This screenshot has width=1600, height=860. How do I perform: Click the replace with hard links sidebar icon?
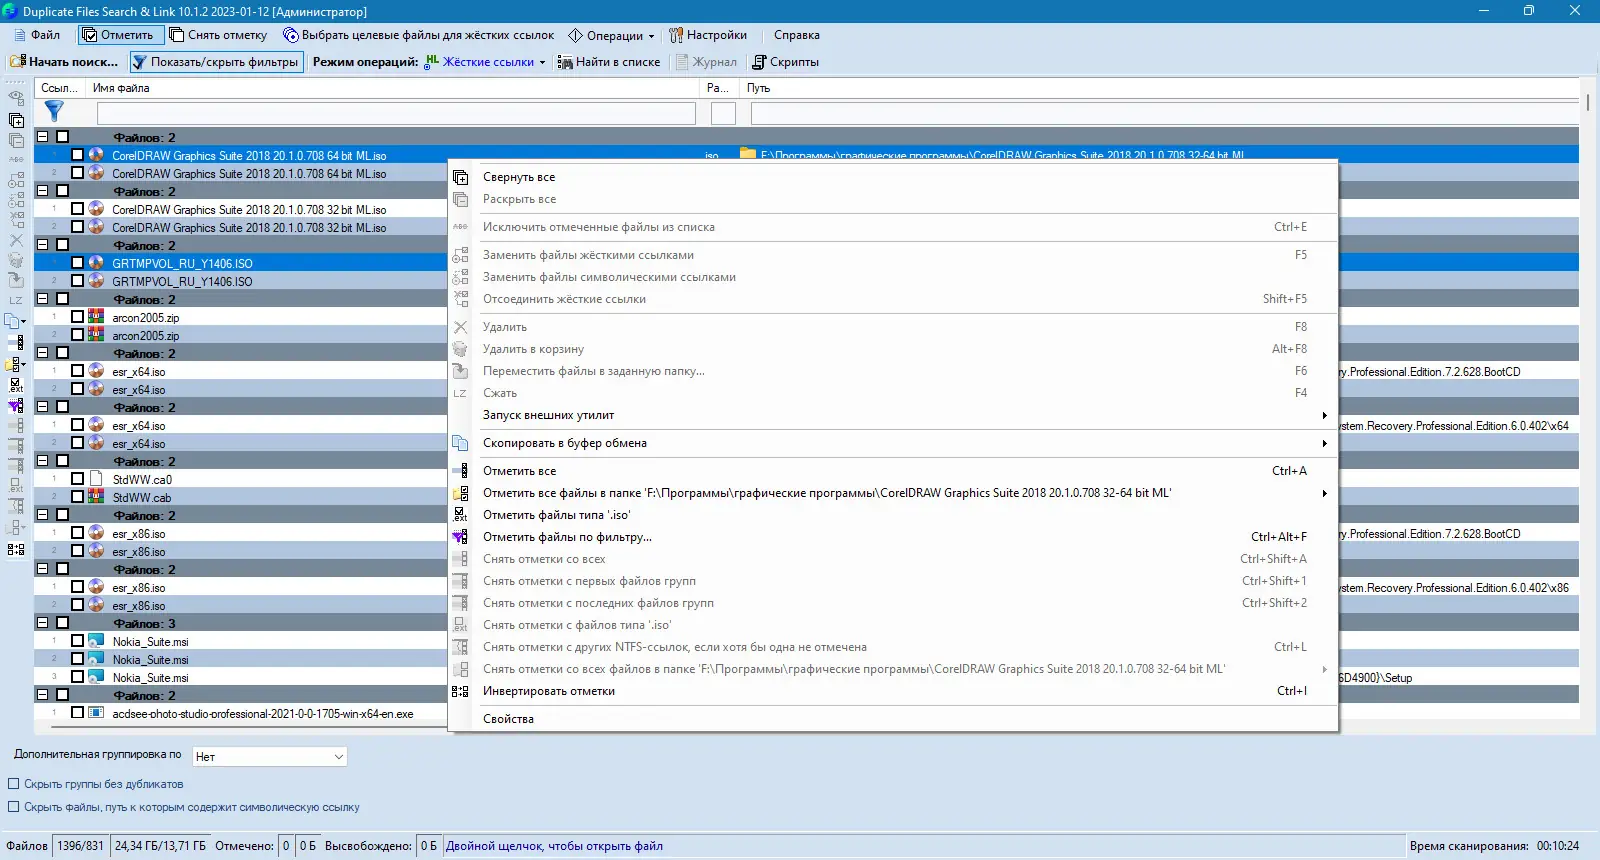click(16, 181)
